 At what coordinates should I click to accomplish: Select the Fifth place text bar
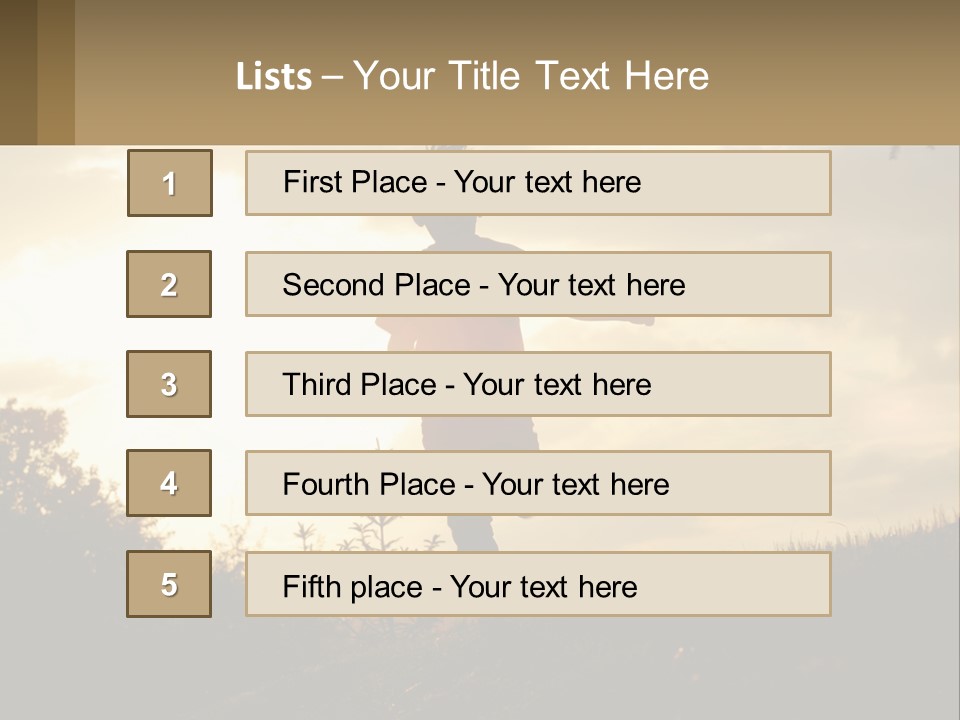click(x=538, y=584)
